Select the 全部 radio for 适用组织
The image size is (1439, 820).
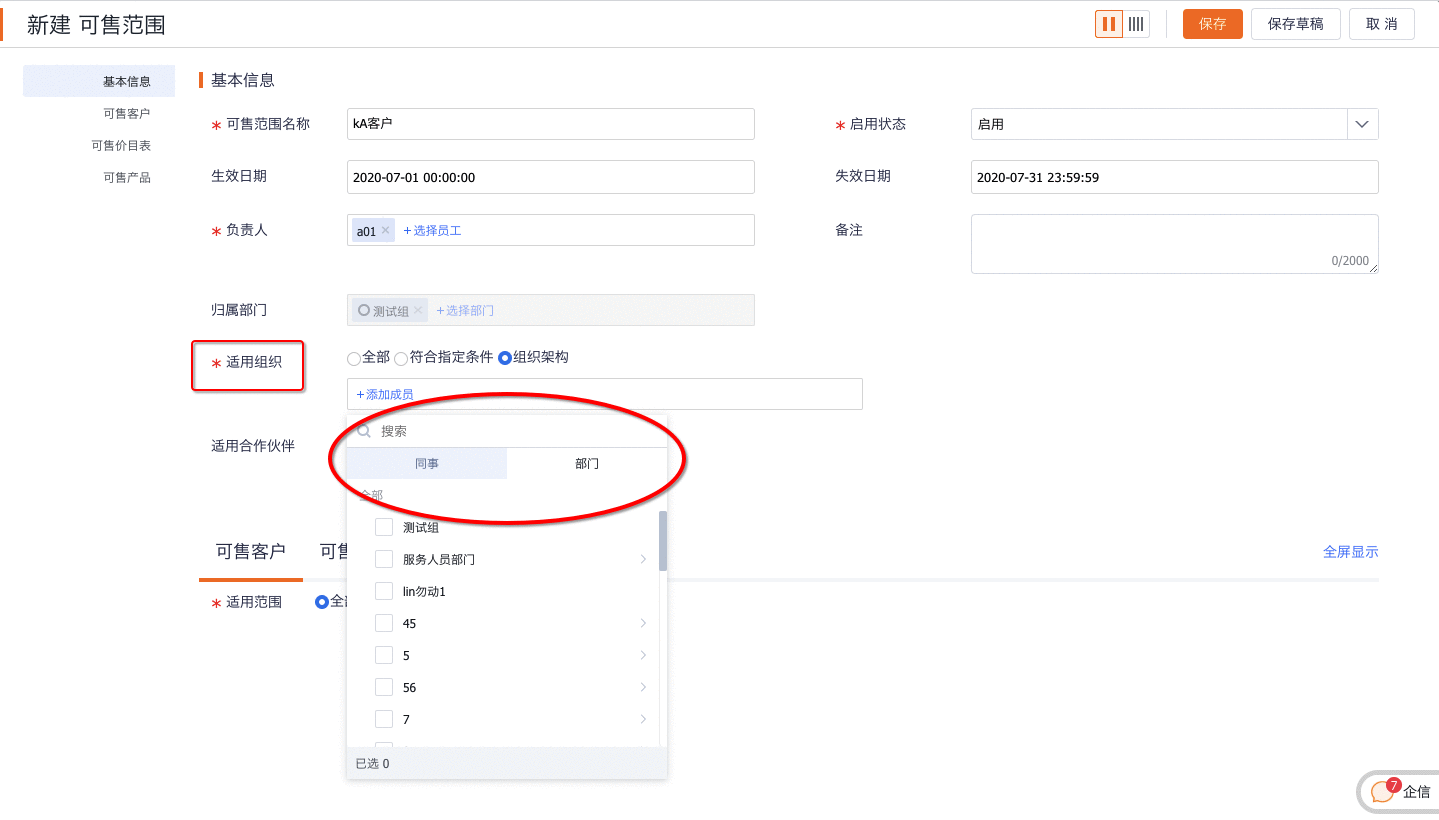[x=354, y=359]
